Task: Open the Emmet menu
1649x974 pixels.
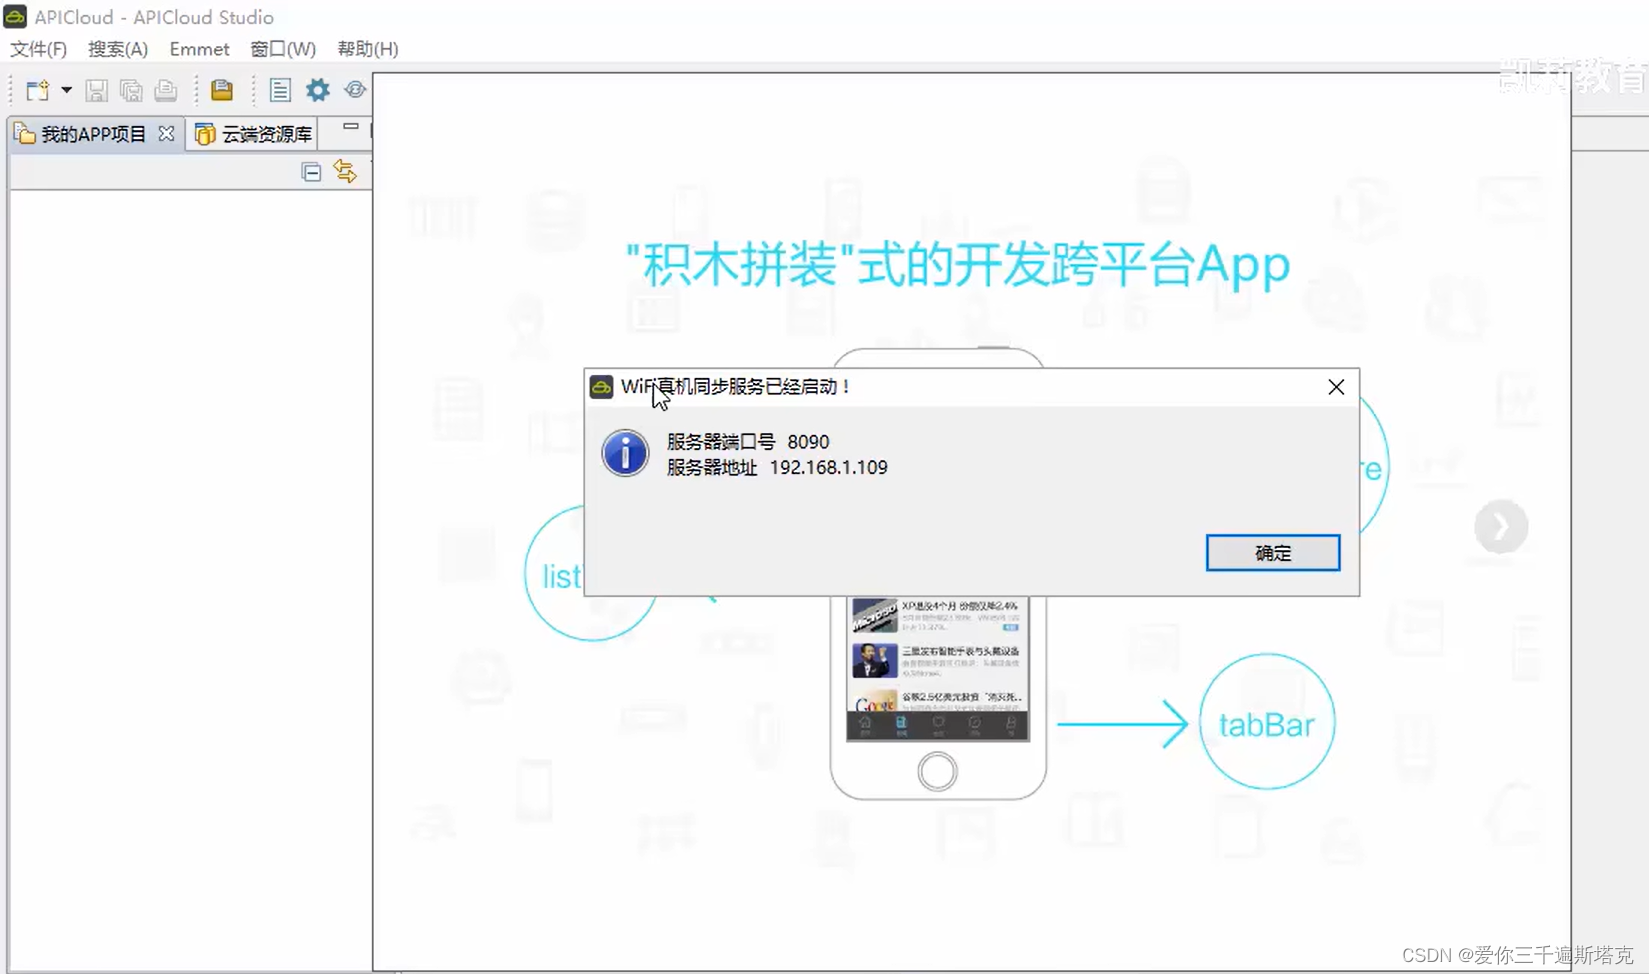Action: (x=198, y=48)
